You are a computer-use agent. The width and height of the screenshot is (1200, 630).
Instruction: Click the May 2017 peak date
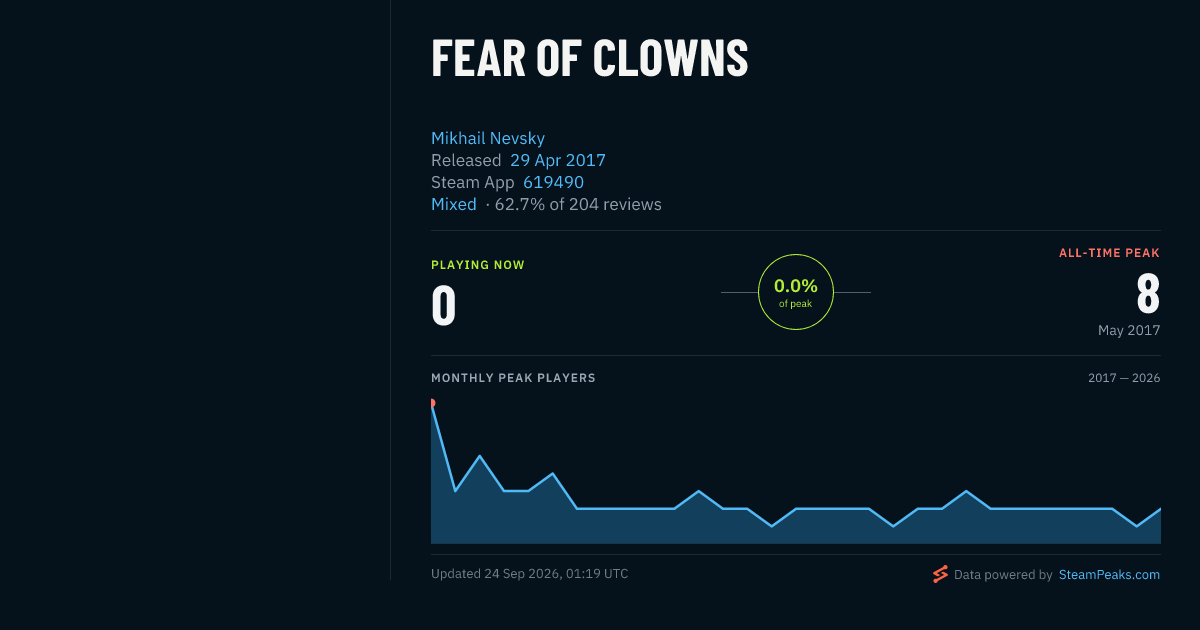1129,330
